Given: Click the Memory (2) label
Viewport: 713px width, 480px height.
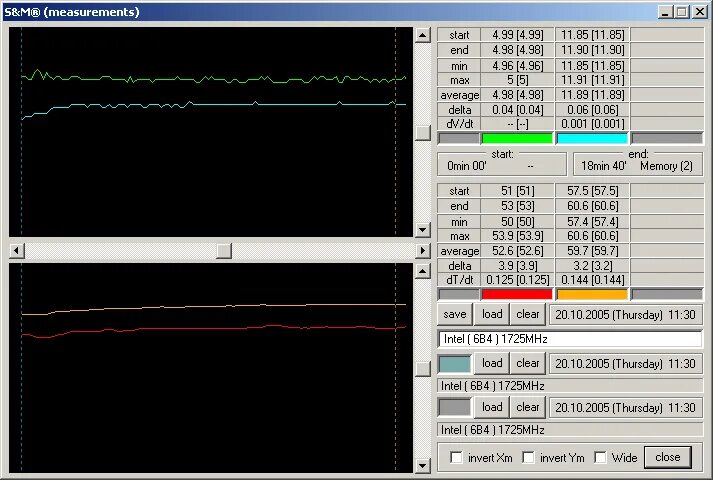Looking at the screenshot, I should [667, 166].
